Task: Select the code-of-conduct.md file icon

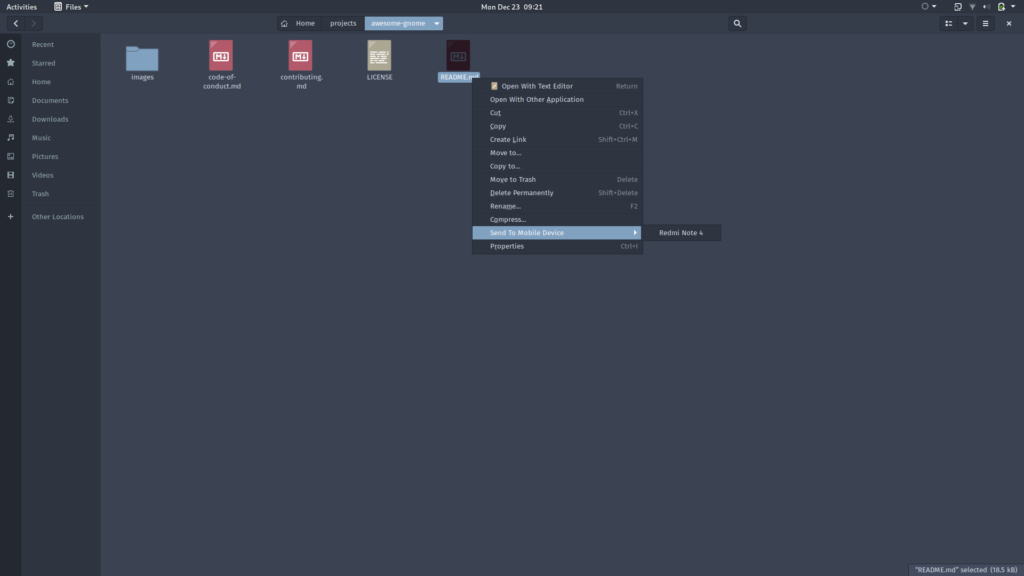Action: 221,55
